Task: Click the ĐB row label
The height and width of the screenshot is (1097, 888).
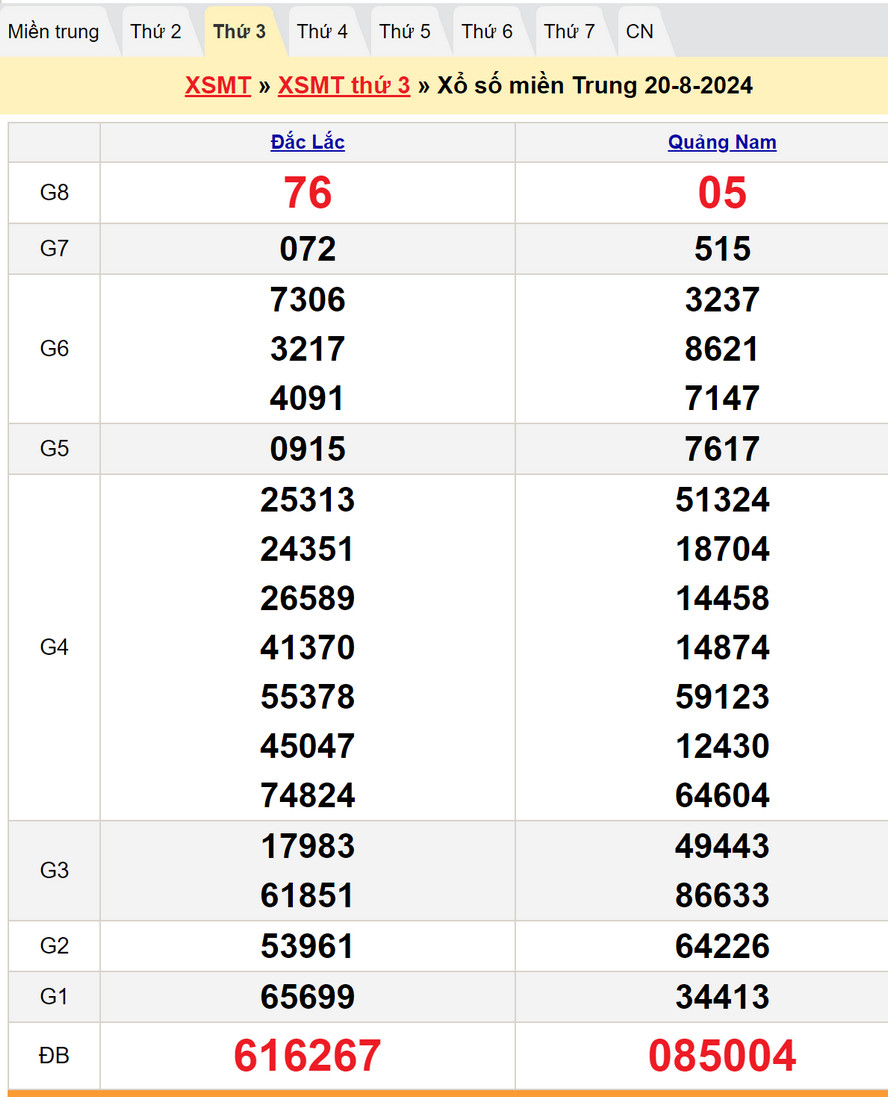Action: [54, 1056]
